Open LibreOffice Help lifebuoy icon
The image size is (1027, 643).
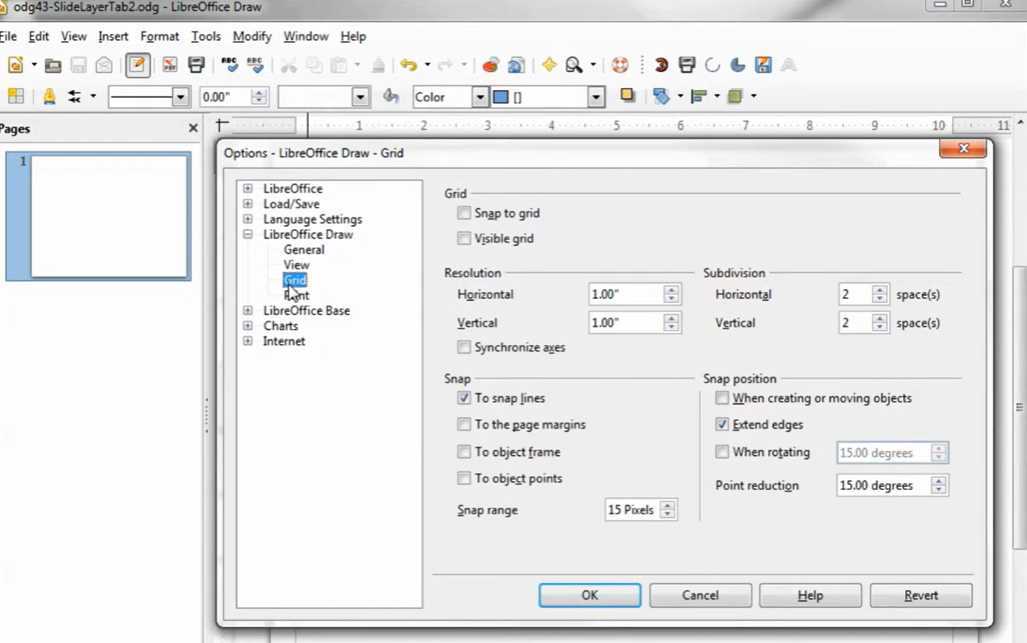point(620,65)
